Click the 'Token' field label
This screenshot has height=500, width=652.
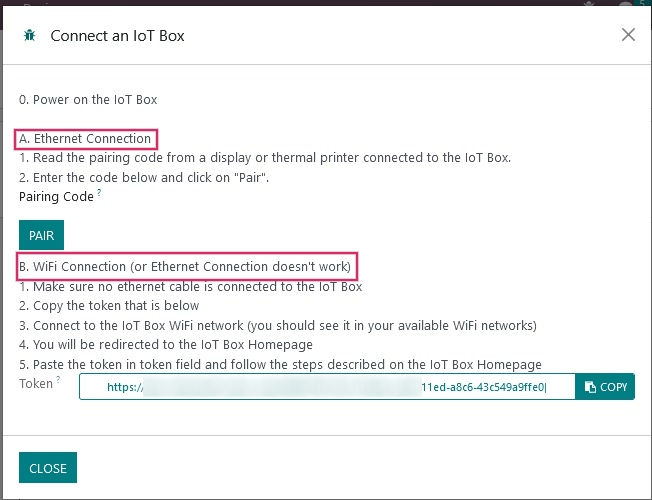tap(36, 384)
